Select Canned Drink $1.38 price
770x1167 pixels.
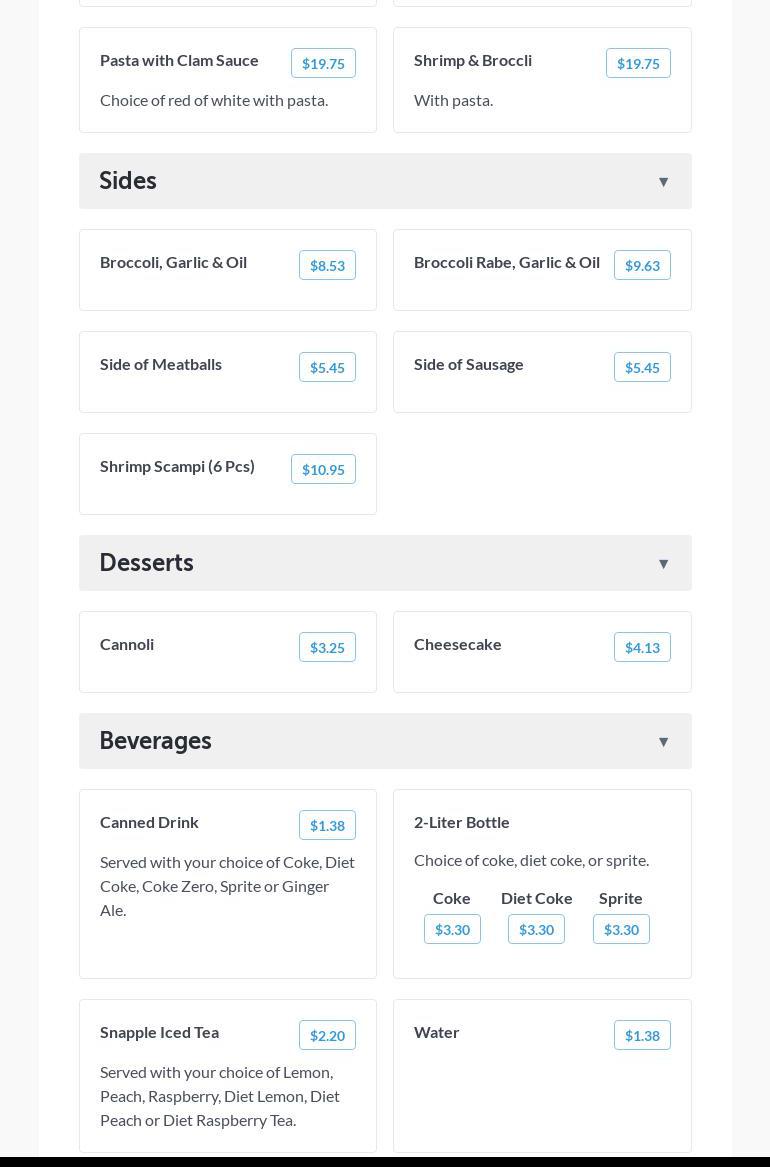coord(327,825)
